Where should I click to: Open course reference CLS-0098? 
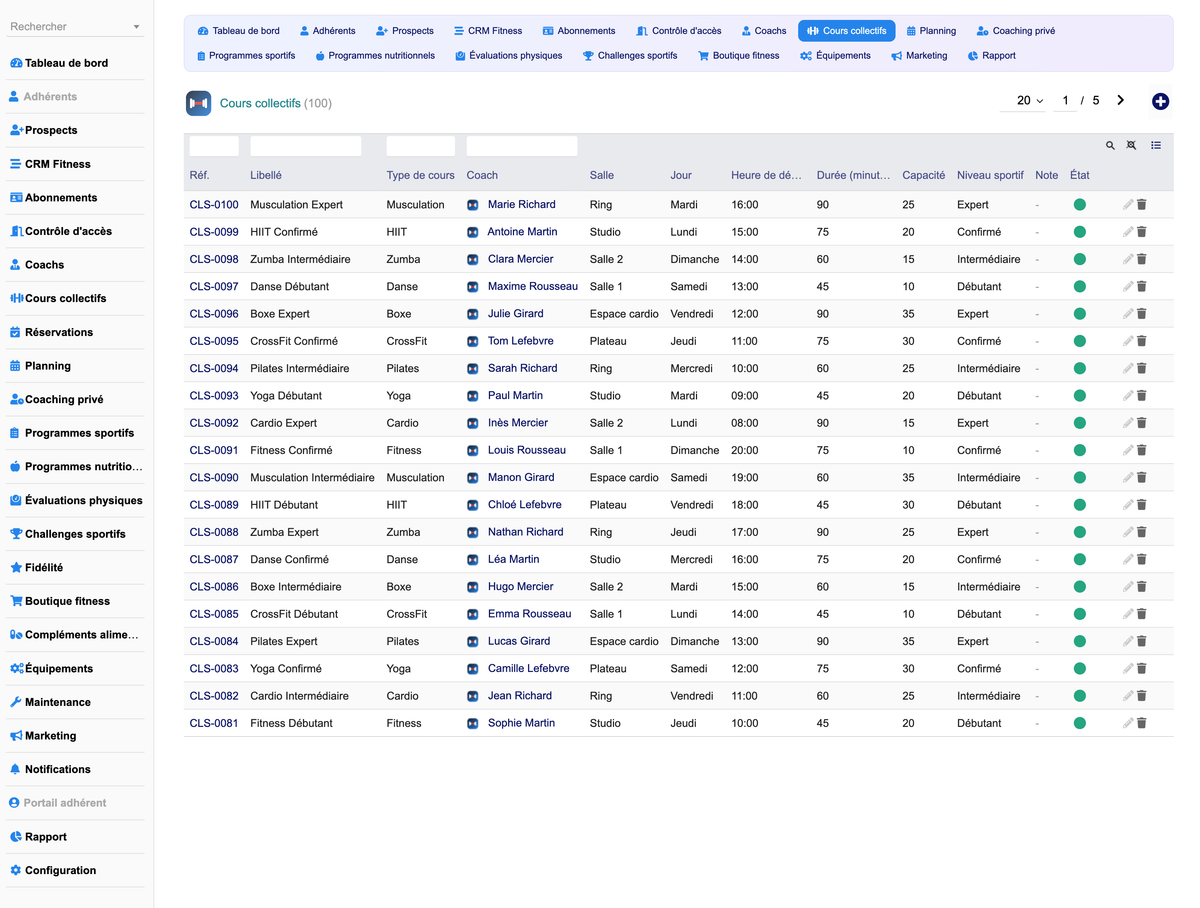(214, 259)
